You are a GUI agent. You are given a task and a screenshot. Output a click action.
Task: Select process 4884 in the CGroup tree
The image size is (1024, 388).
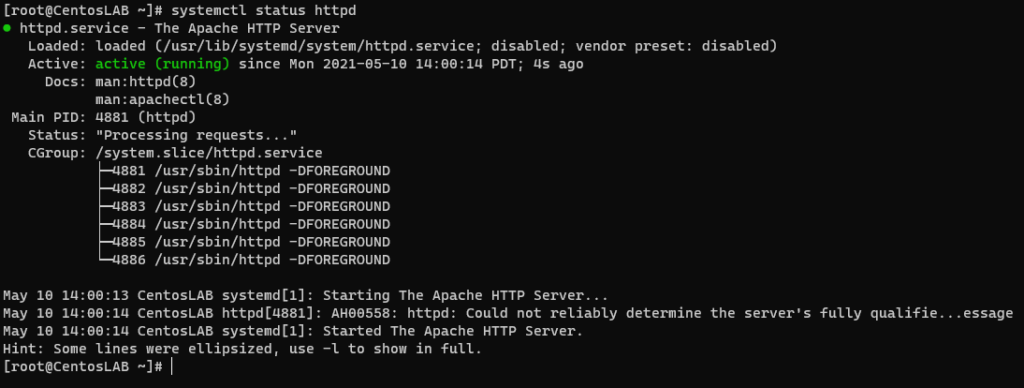[x=251, y=224]
